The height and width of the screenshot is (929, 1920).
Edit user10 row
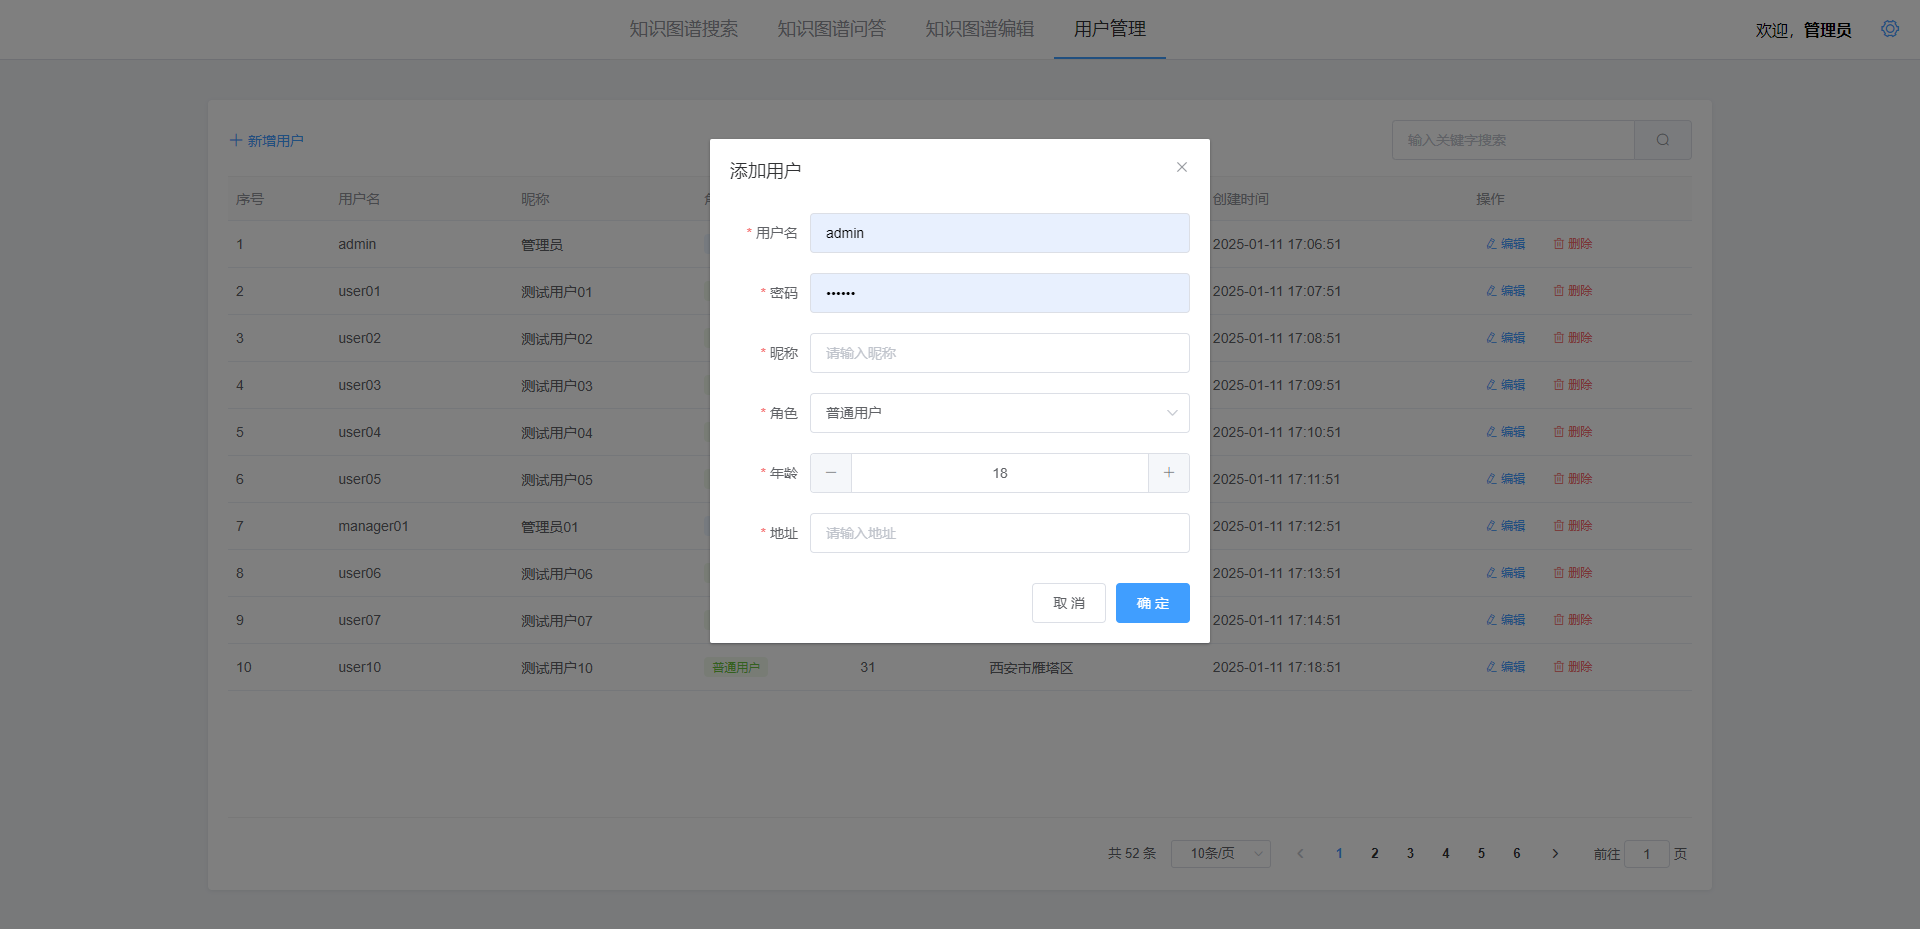pos(1506,667)
